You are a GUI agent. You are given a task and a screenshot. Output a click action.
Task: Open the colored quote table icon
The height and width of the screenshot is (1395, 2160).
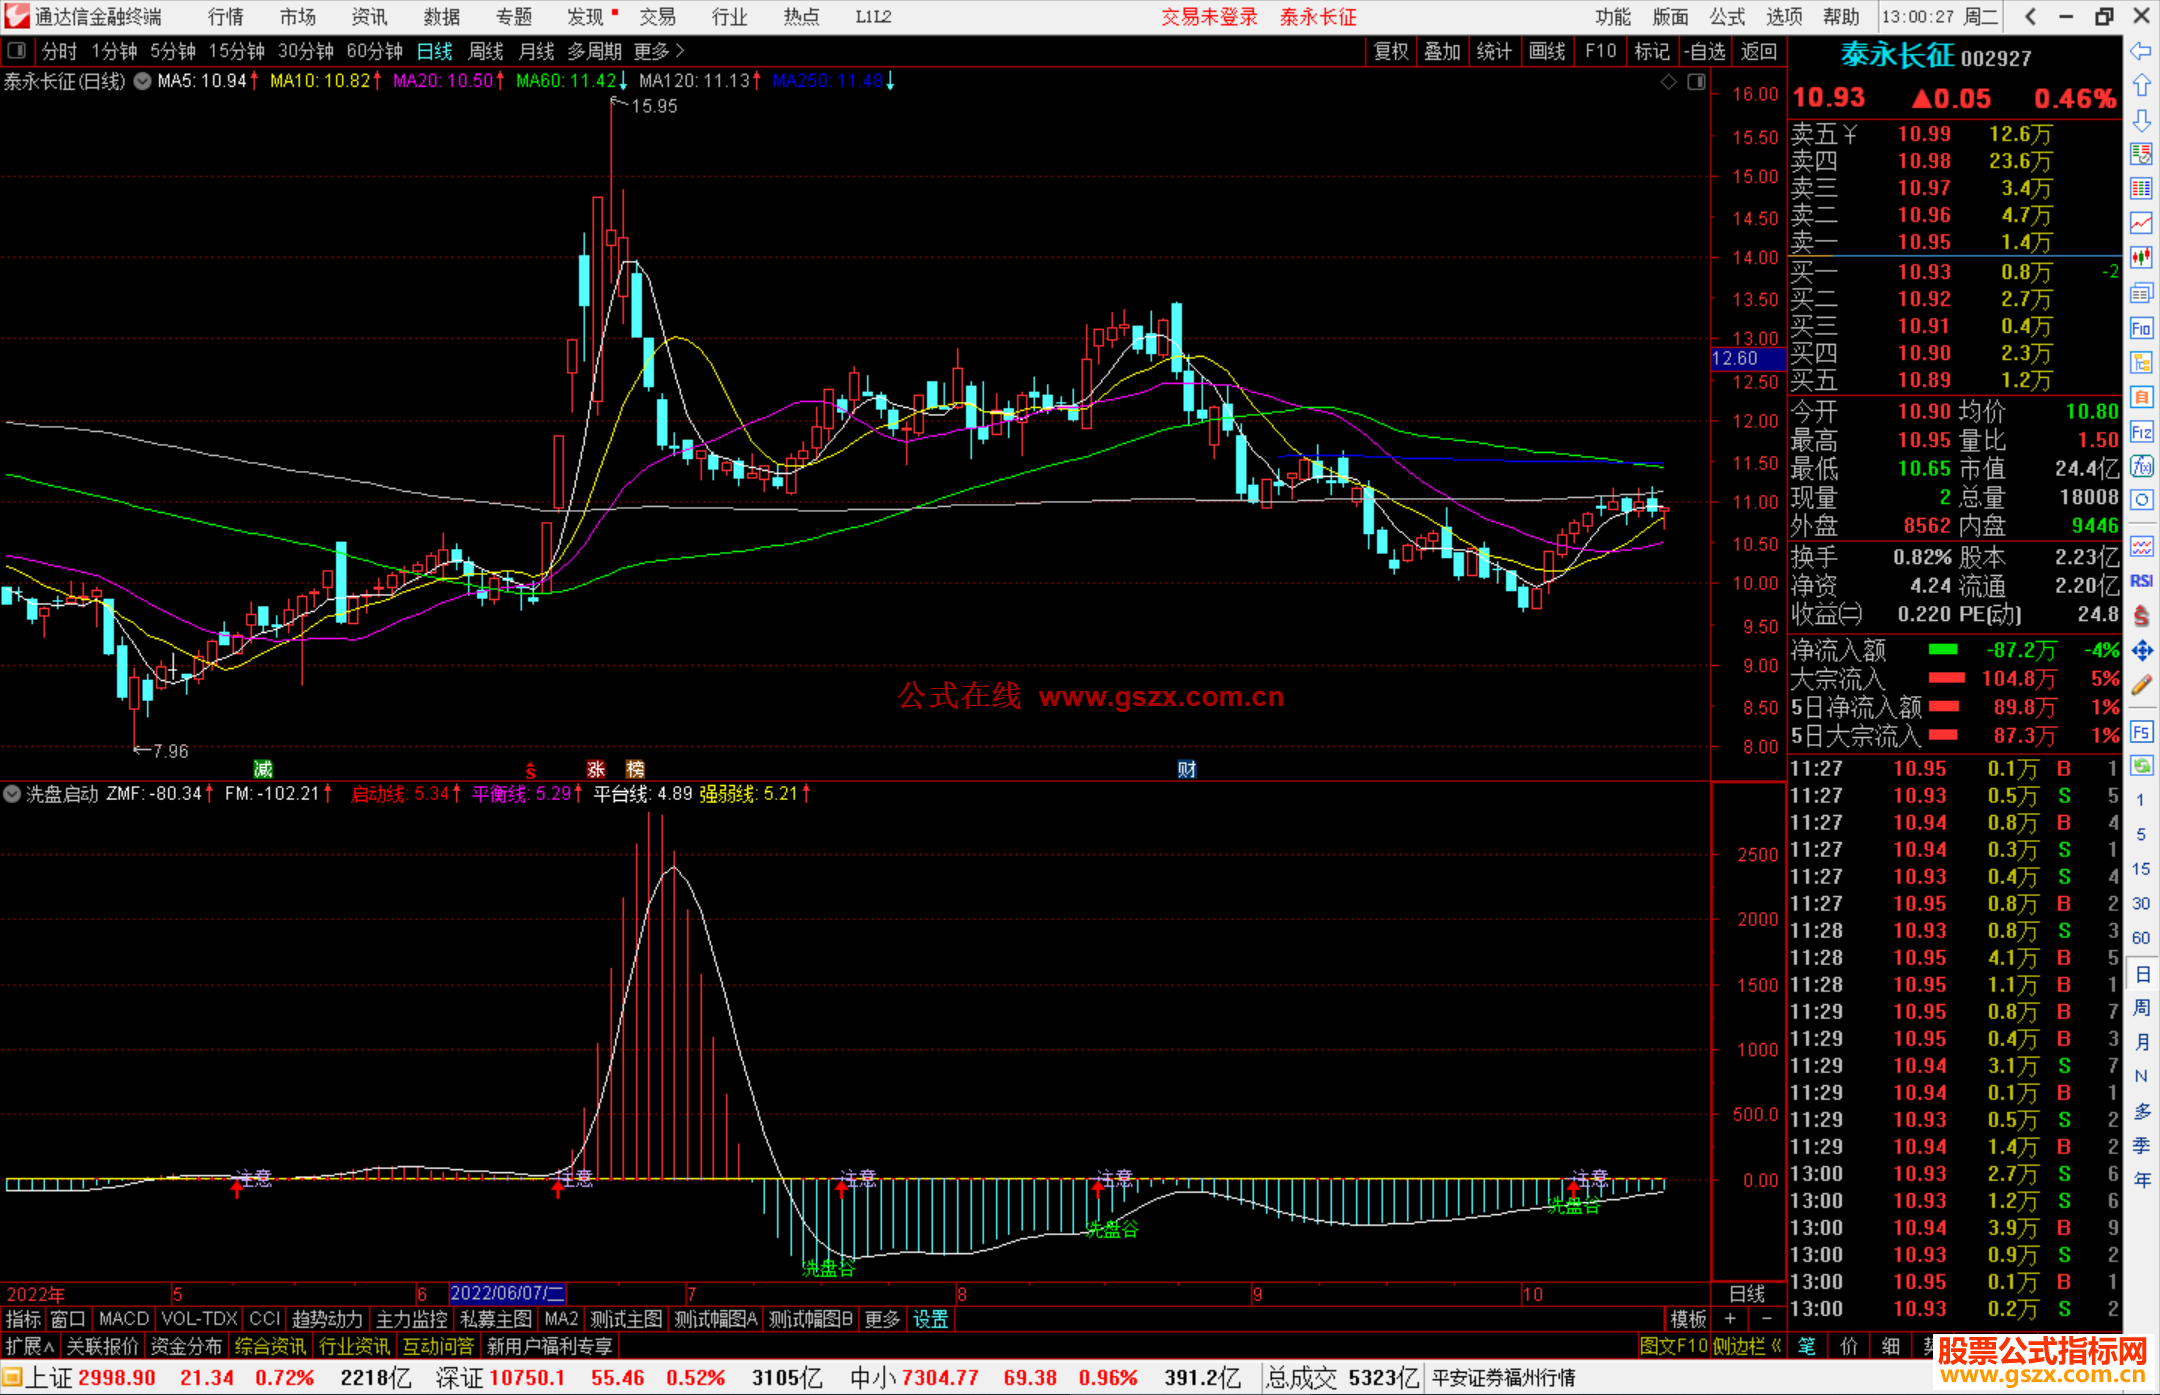pos(2141,189)
